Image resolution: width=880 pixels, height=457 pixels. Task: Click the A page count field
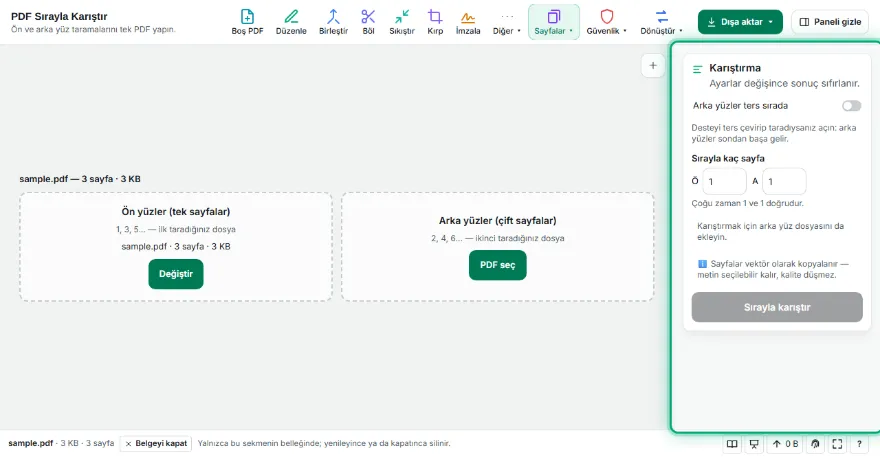[784, 181]
